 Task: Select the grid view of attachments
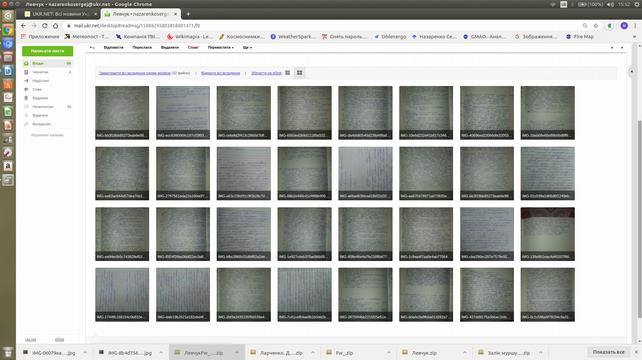tap(299, 72)
